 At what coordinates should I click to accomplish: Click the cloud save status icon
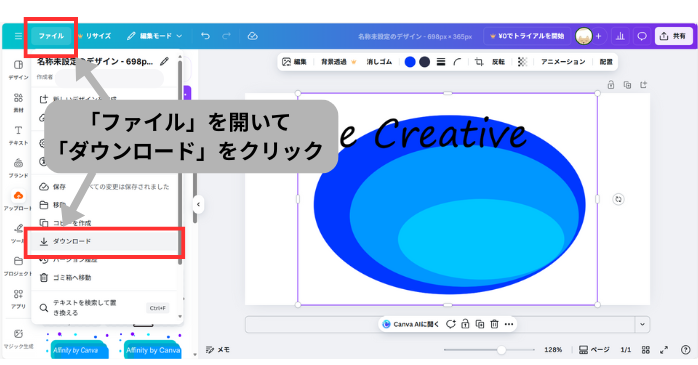[252, 36]
